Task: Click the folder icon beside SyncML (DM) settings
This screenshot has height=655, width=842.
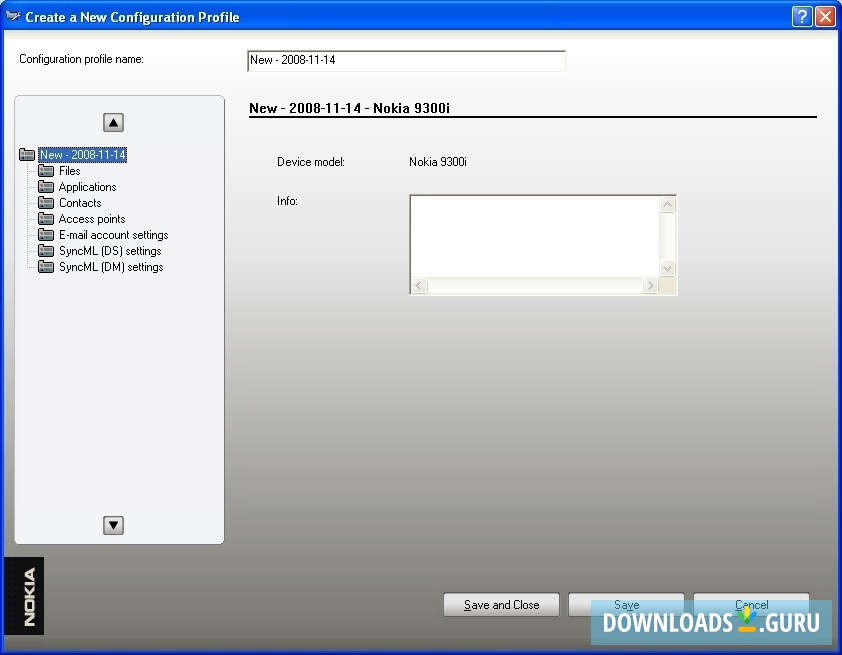Action: (46, 267)
